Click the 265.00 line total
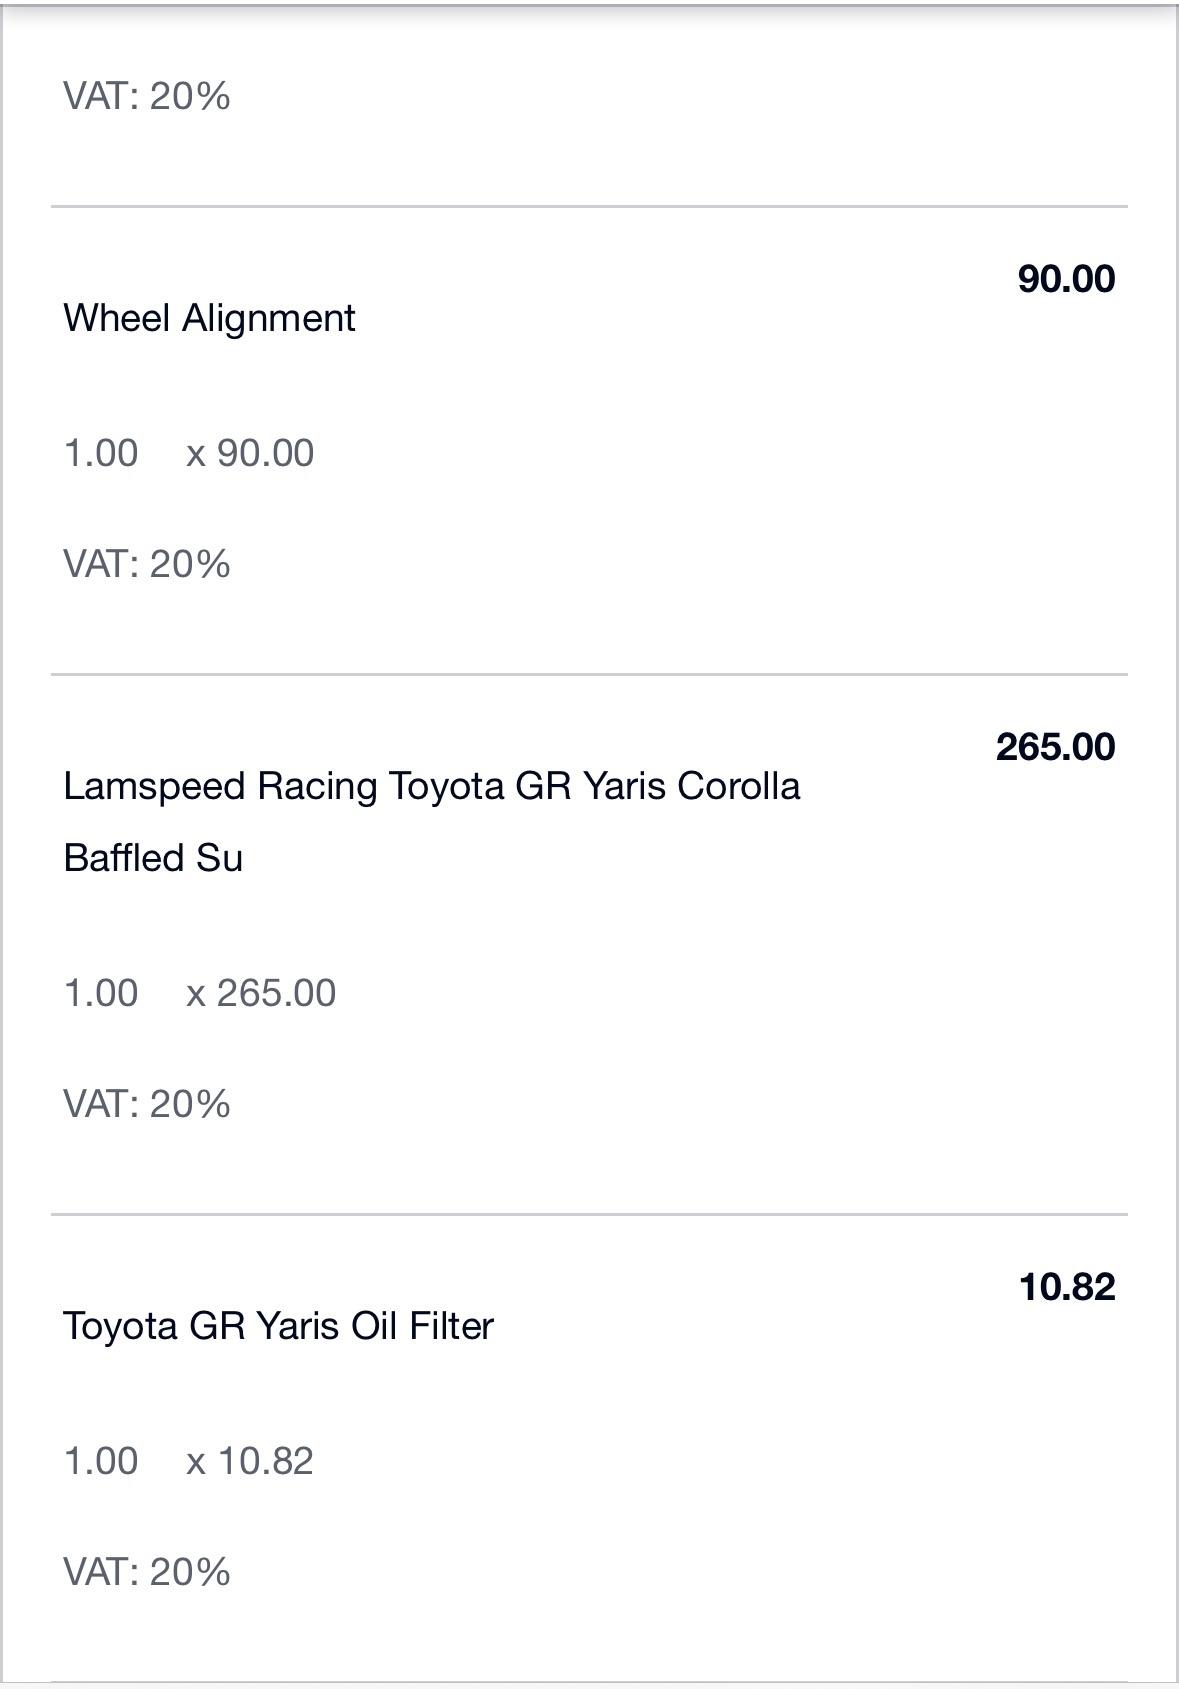The width and height of the screenshot is (1179, 1689). pos(1055,747)
